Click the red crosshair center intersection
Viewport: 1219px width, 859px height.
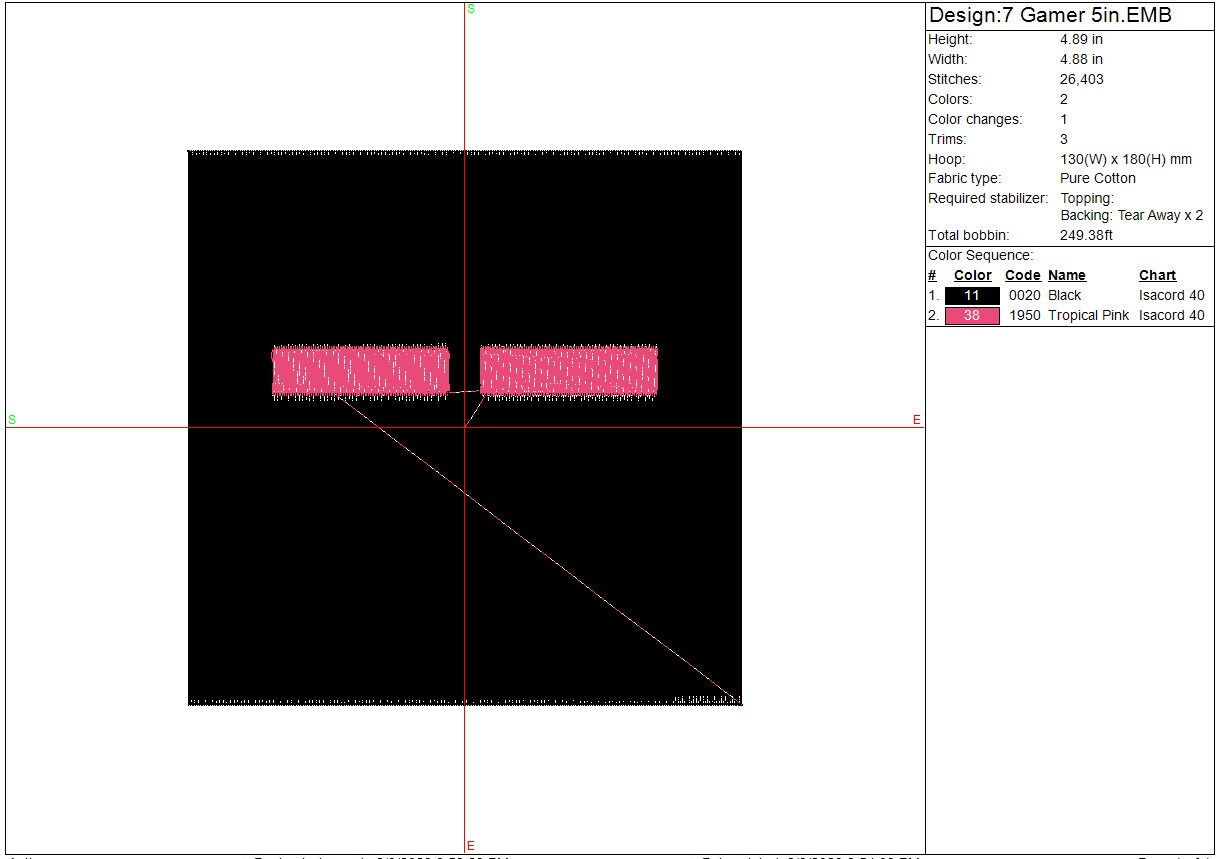pyautogui.click(x=465, y=428)
